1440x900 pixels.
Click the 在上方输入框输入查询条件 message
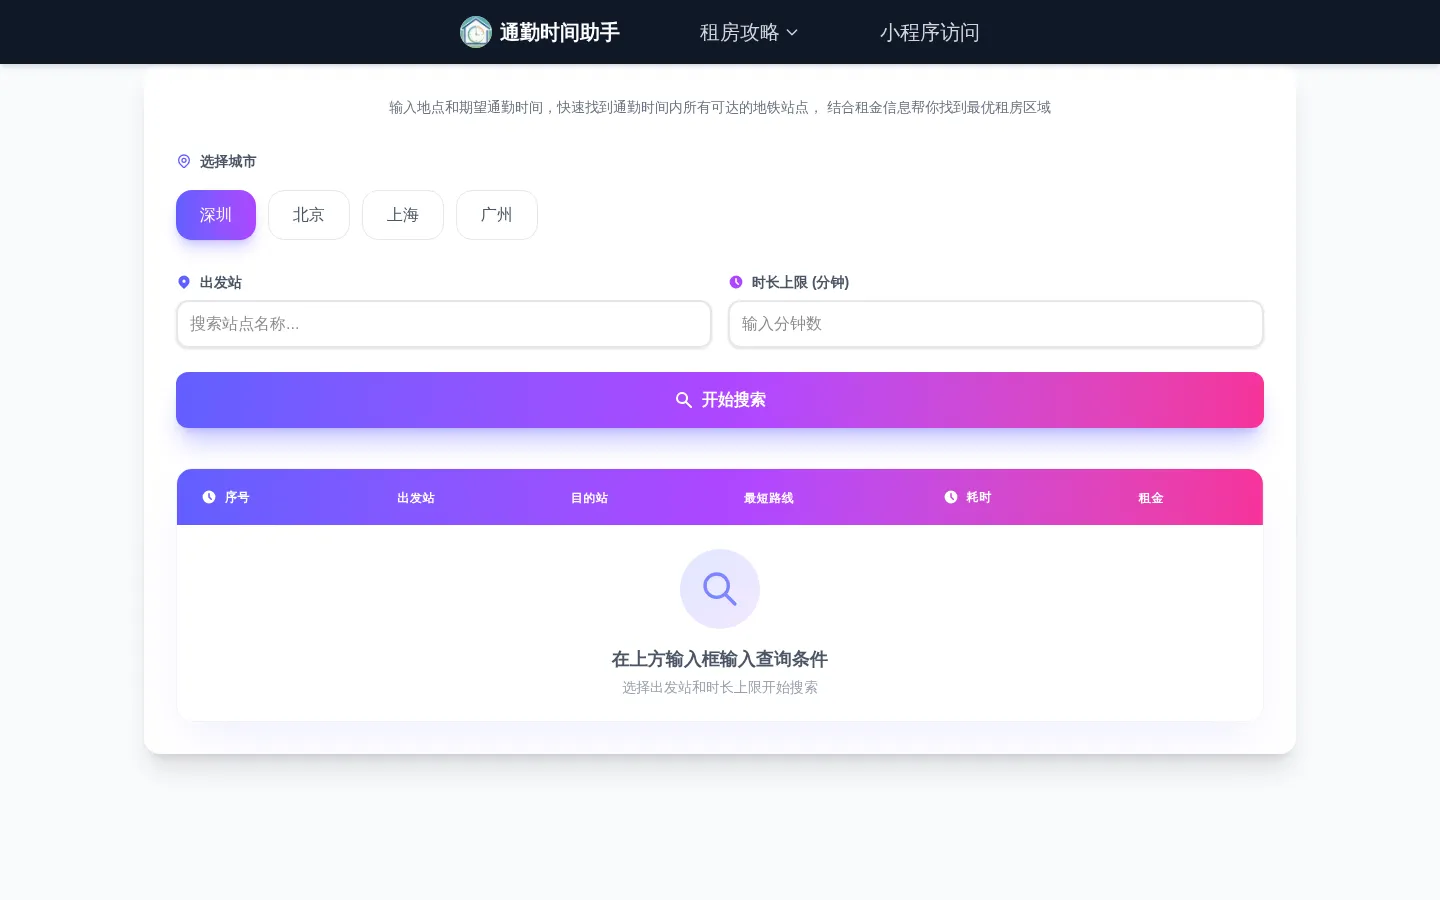[x=720, y=659]
